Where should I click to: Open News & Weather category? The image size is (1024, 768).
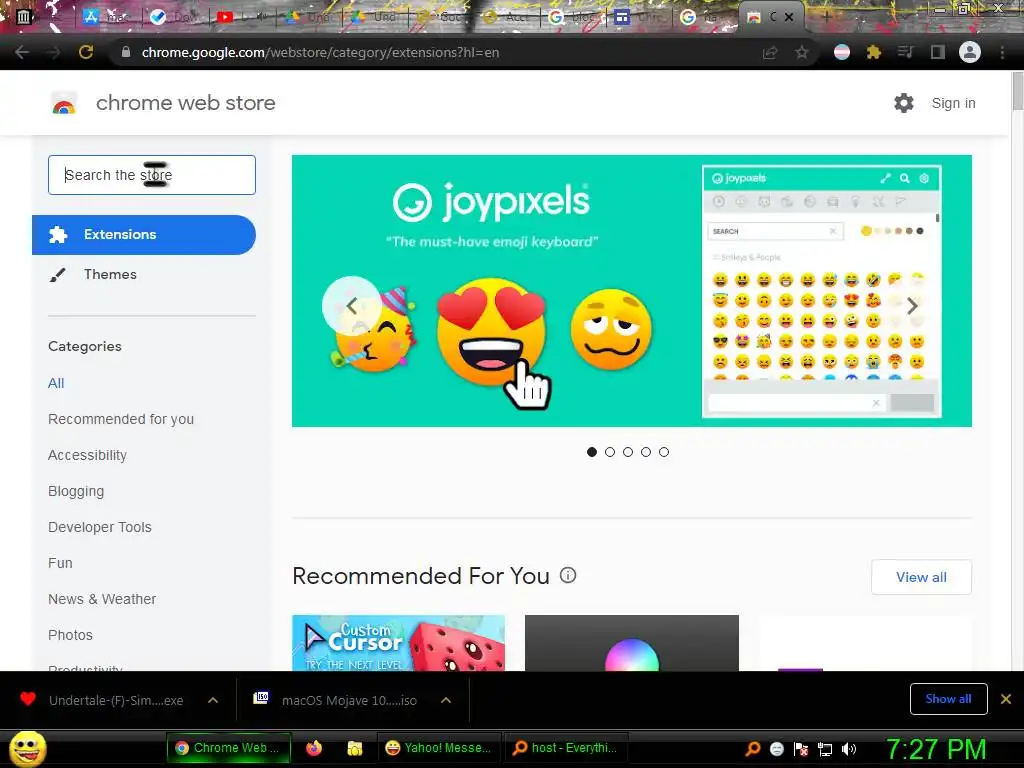(x=102, y=599)
